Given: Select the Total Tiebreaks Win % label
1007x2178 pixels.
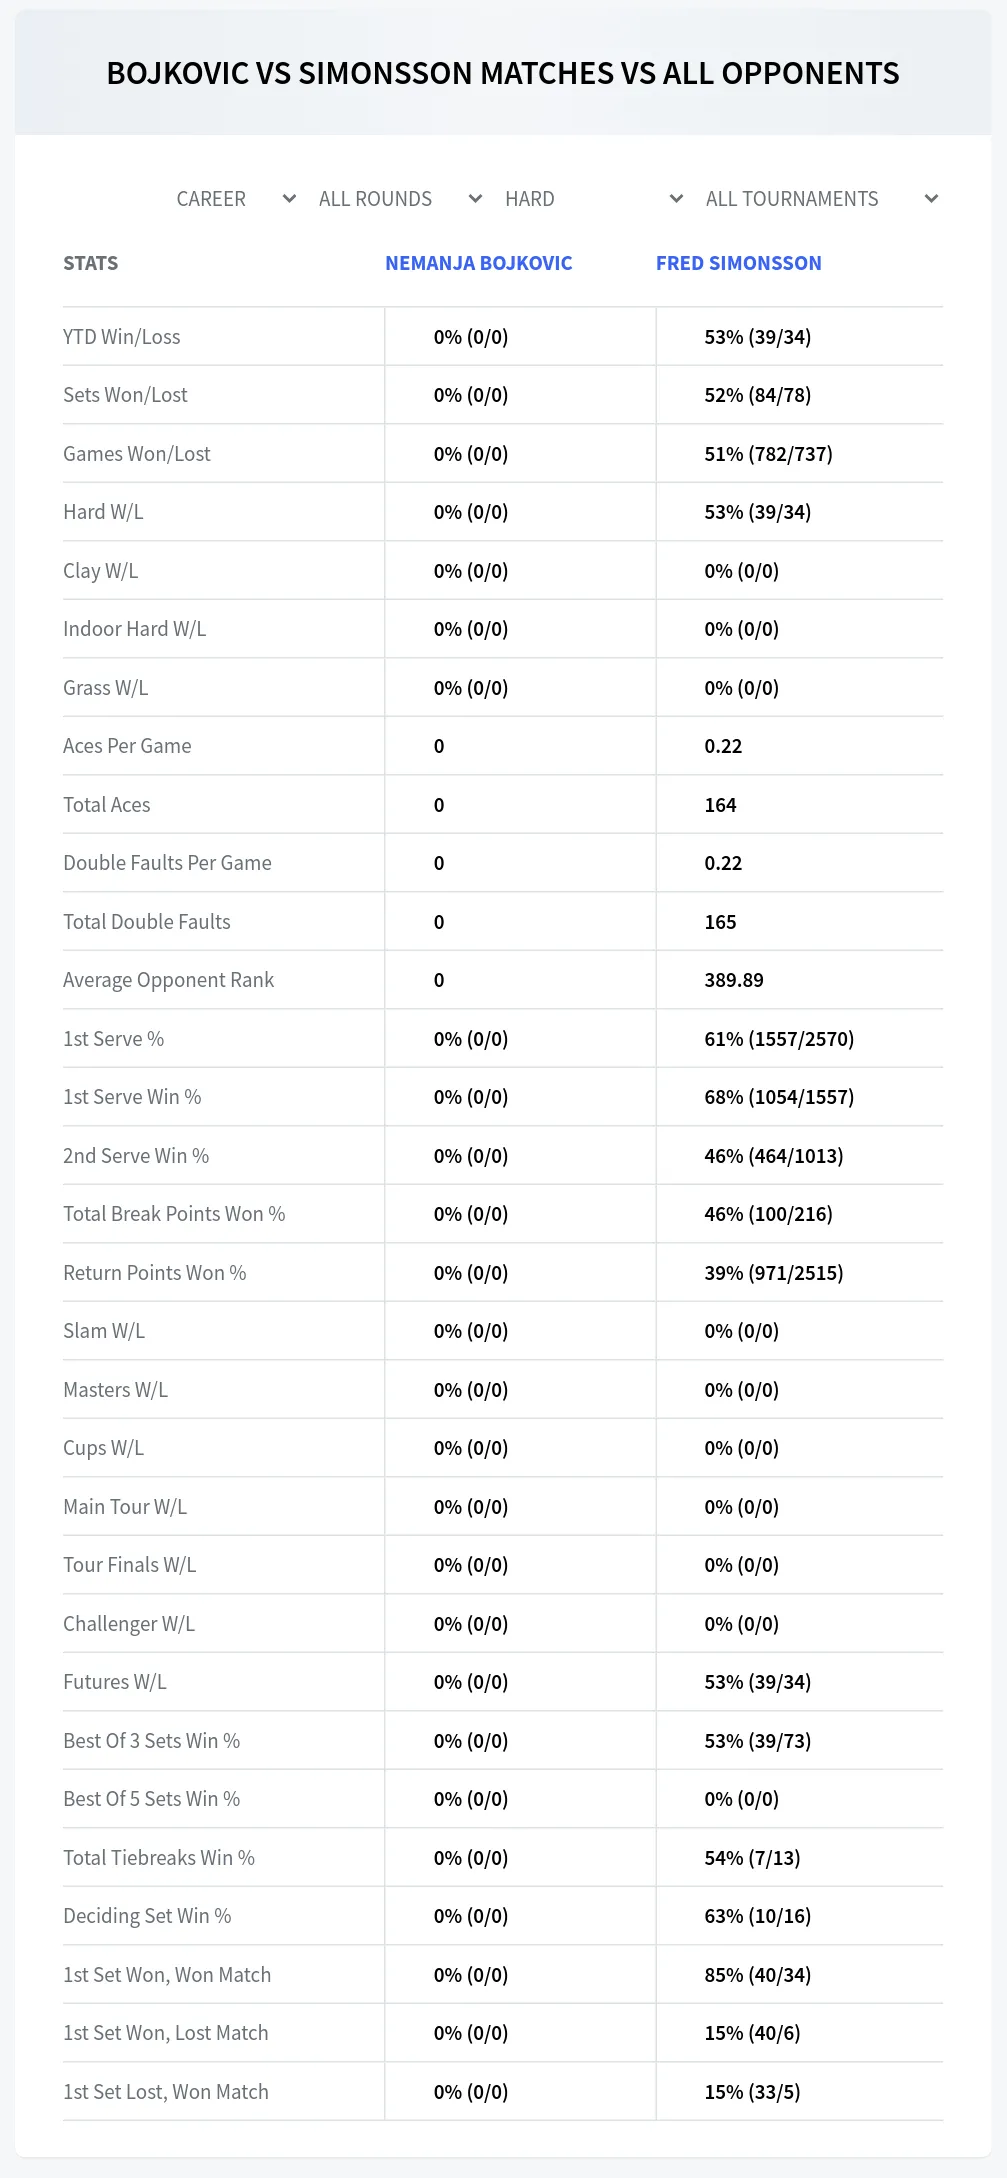Looking at the screenshot, I should point(159,1858).
